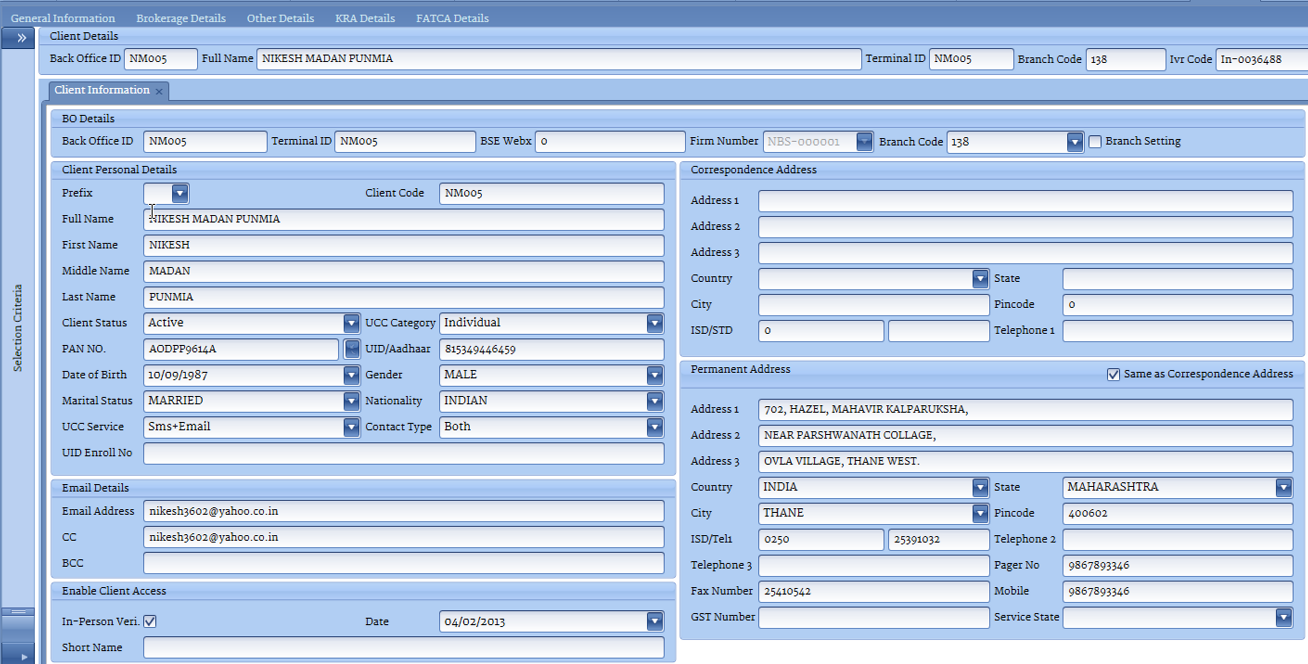Screen dimensions: 1308x664
Task: Click the small button beside PAN NO.
Action: (x=351, y=349)
